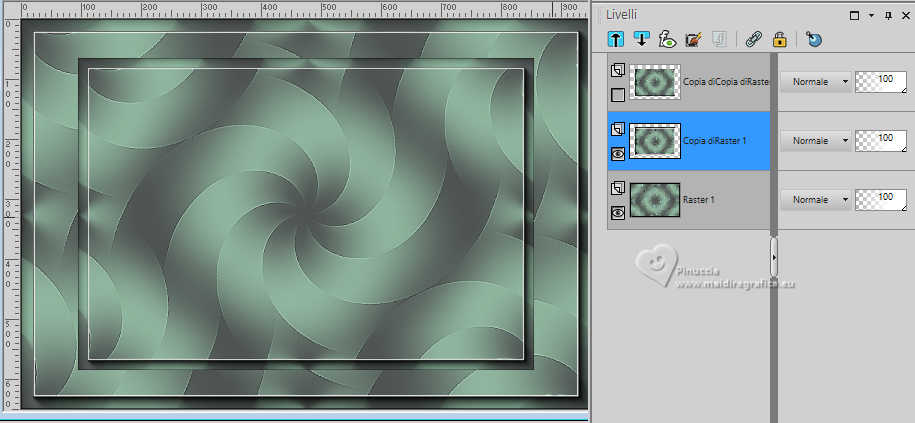Click the layer name Copia diRaster 1
The image size is (915, 423).
715,141
